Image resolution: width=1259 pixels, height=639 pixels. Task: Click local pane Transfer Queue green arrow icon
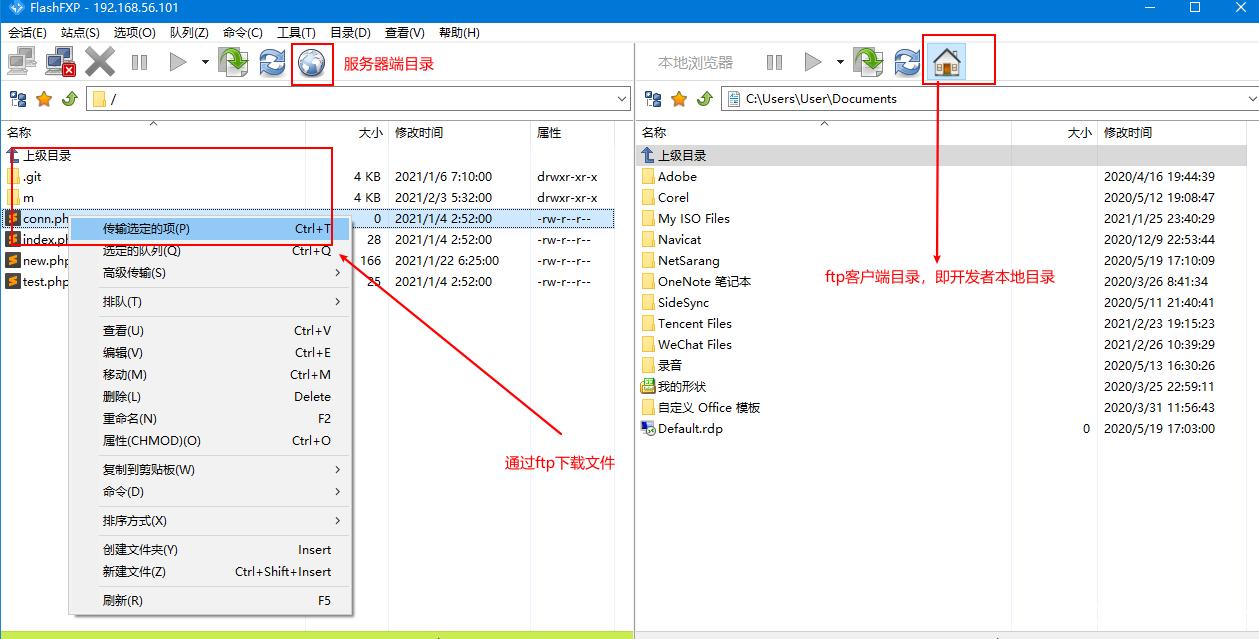(x=868, y=63)
